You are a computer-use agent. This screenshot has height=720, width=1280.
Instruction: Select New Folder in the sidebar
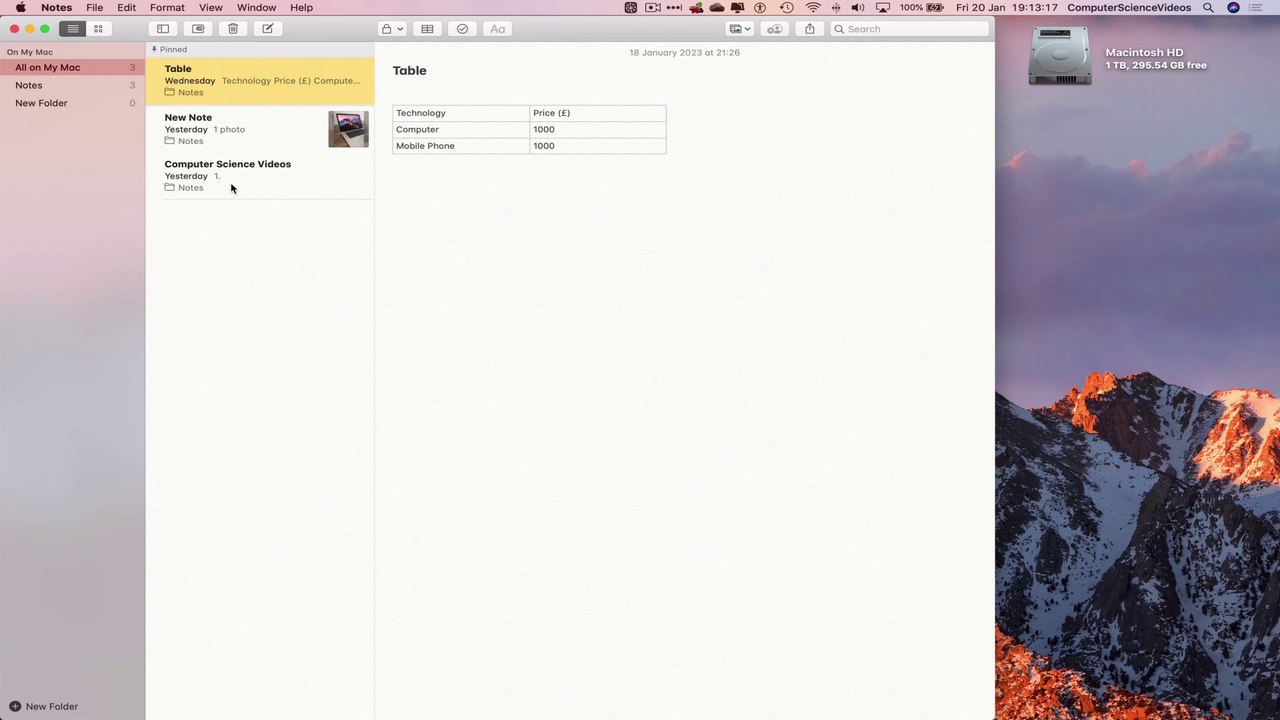[72, 103]
